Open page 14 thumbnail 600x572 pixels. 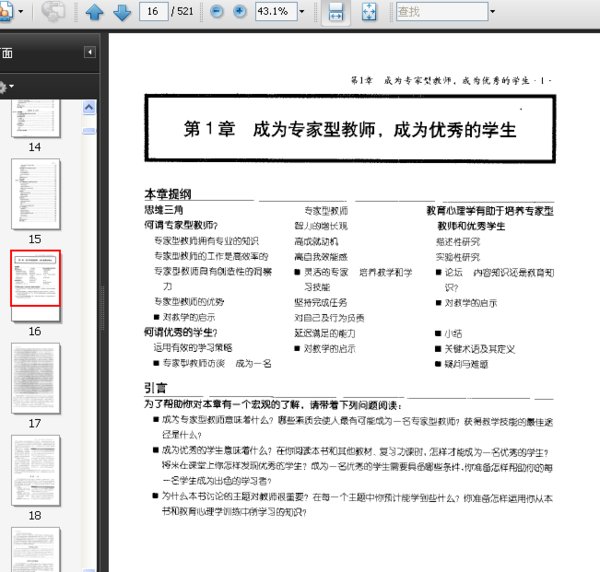(35, 118)
